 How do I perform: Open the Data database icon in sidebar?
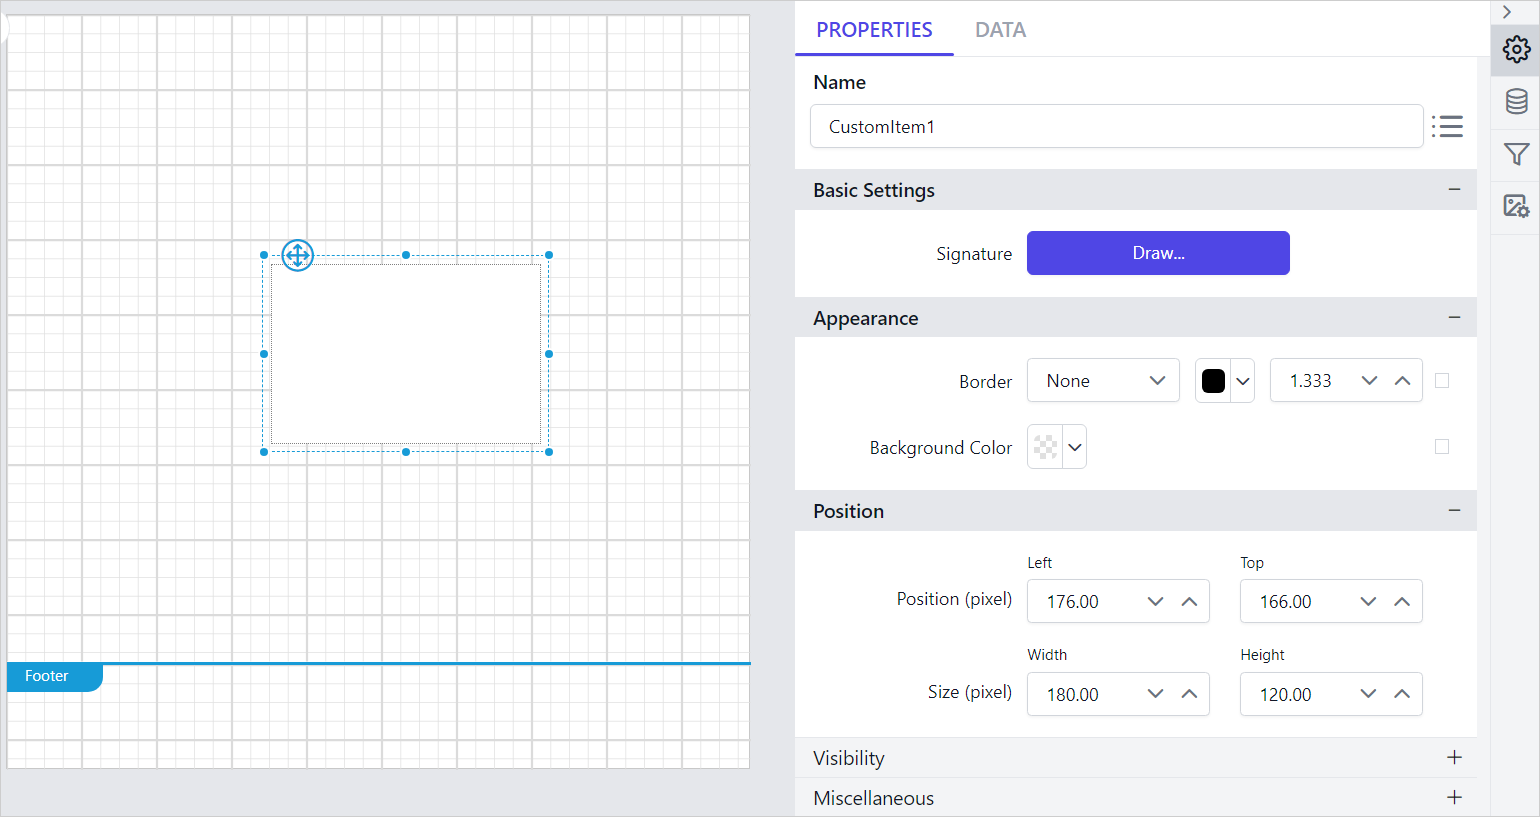point(1516,101)
